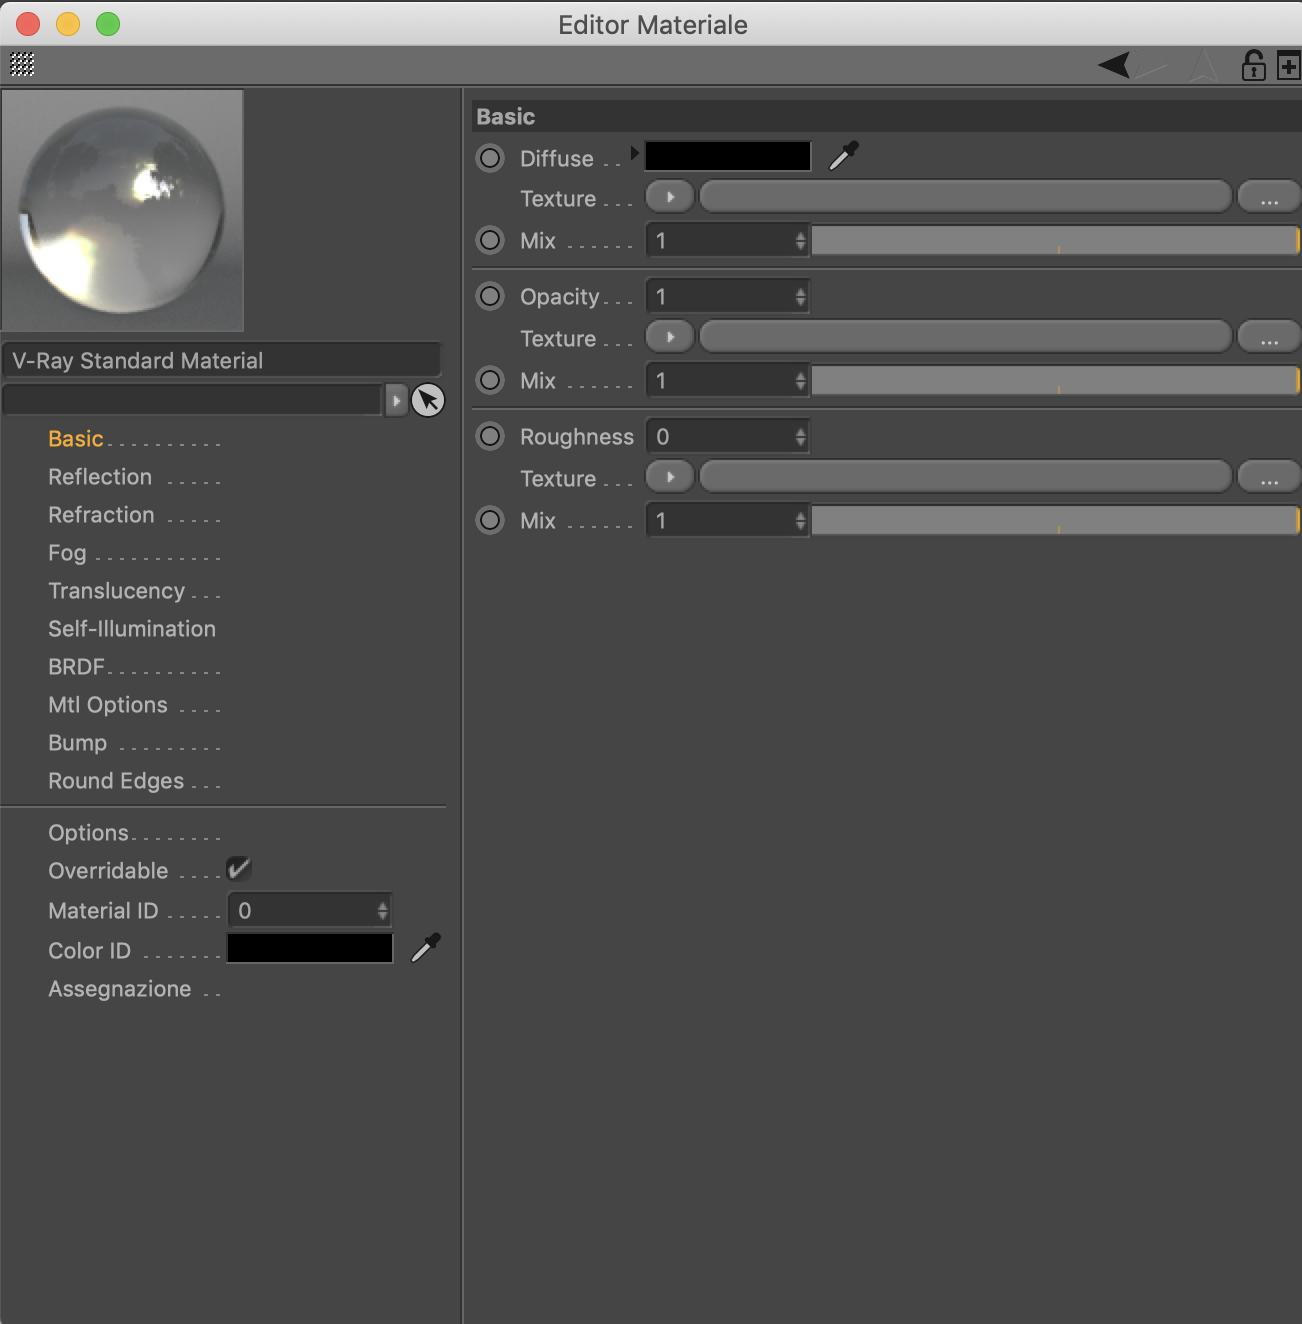Click Roughness Texture ellipsis button
Screen dimensions: 1302x1324
(x=1269, y=477)
